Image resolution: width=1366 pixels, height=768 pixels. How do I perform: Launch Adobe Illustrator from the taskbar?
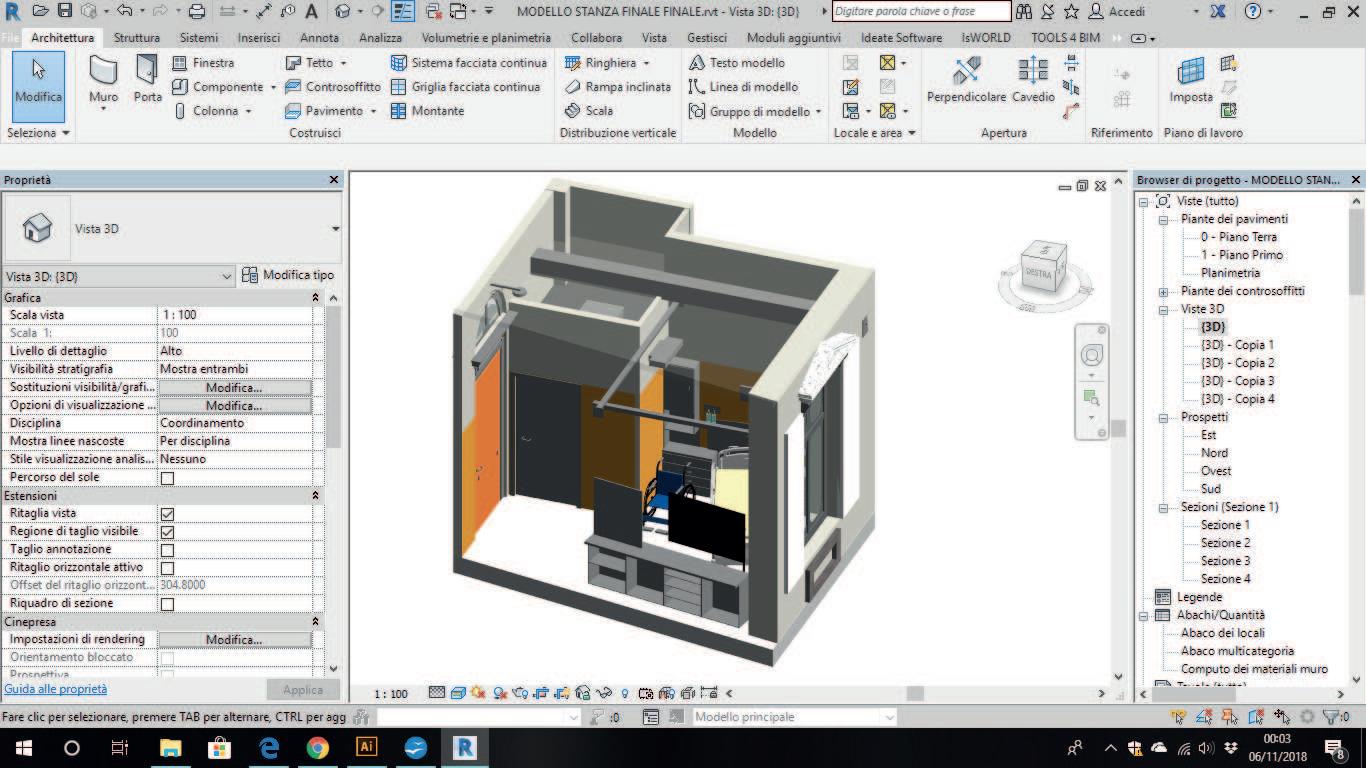click(366, 747)
